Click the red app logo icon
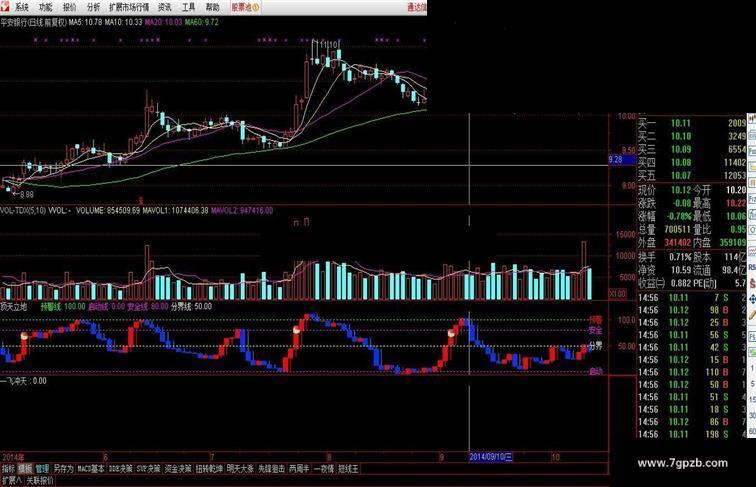Screen dimensions: 756x487 click(5, 6)
